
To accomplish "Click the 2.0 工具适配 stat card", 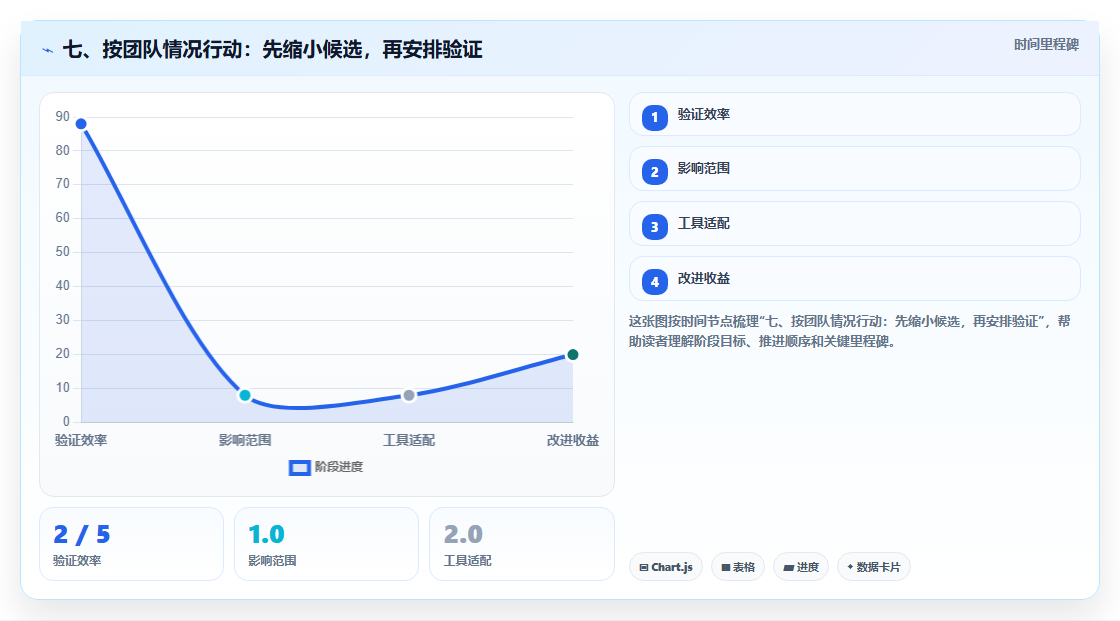I will pos(521,544).
